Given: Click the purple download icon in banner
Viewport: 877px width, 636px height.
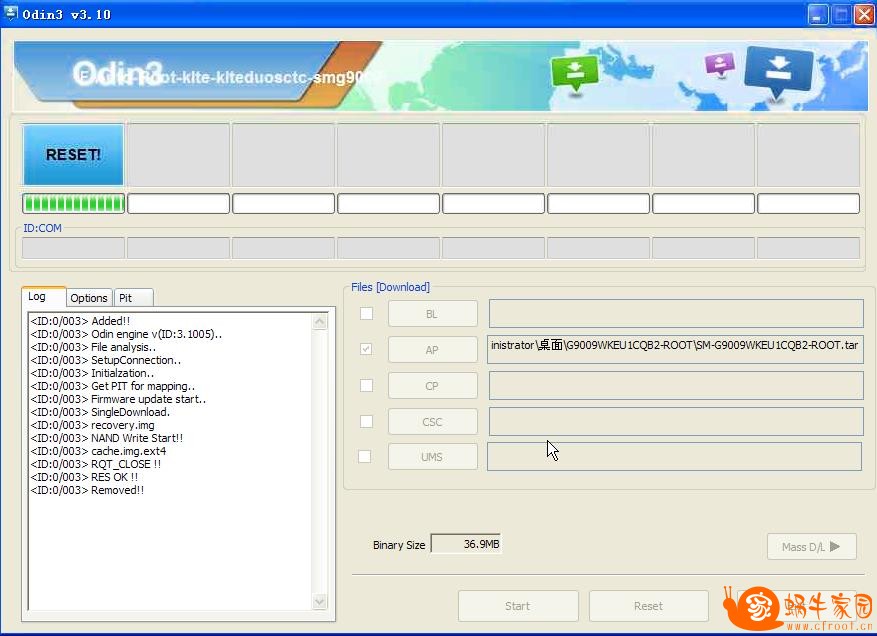Looking at the screenshot, I should (719, 65).
